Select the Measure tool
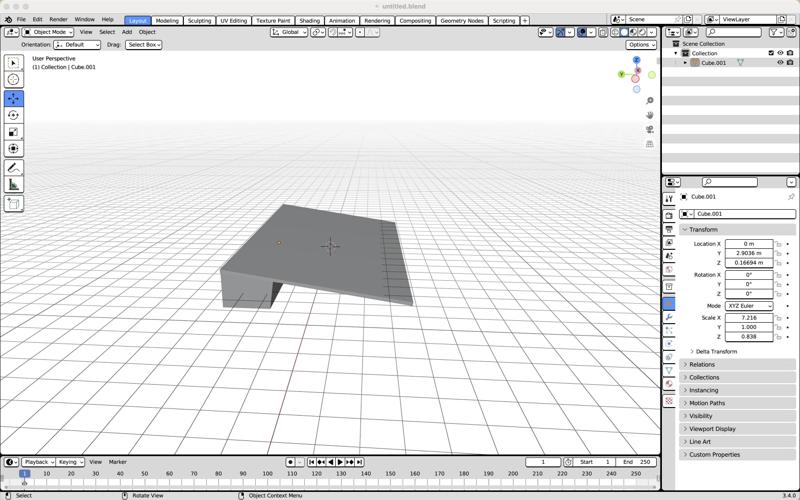The width and height of the screenshot is (800, 500). pos(14,185)
